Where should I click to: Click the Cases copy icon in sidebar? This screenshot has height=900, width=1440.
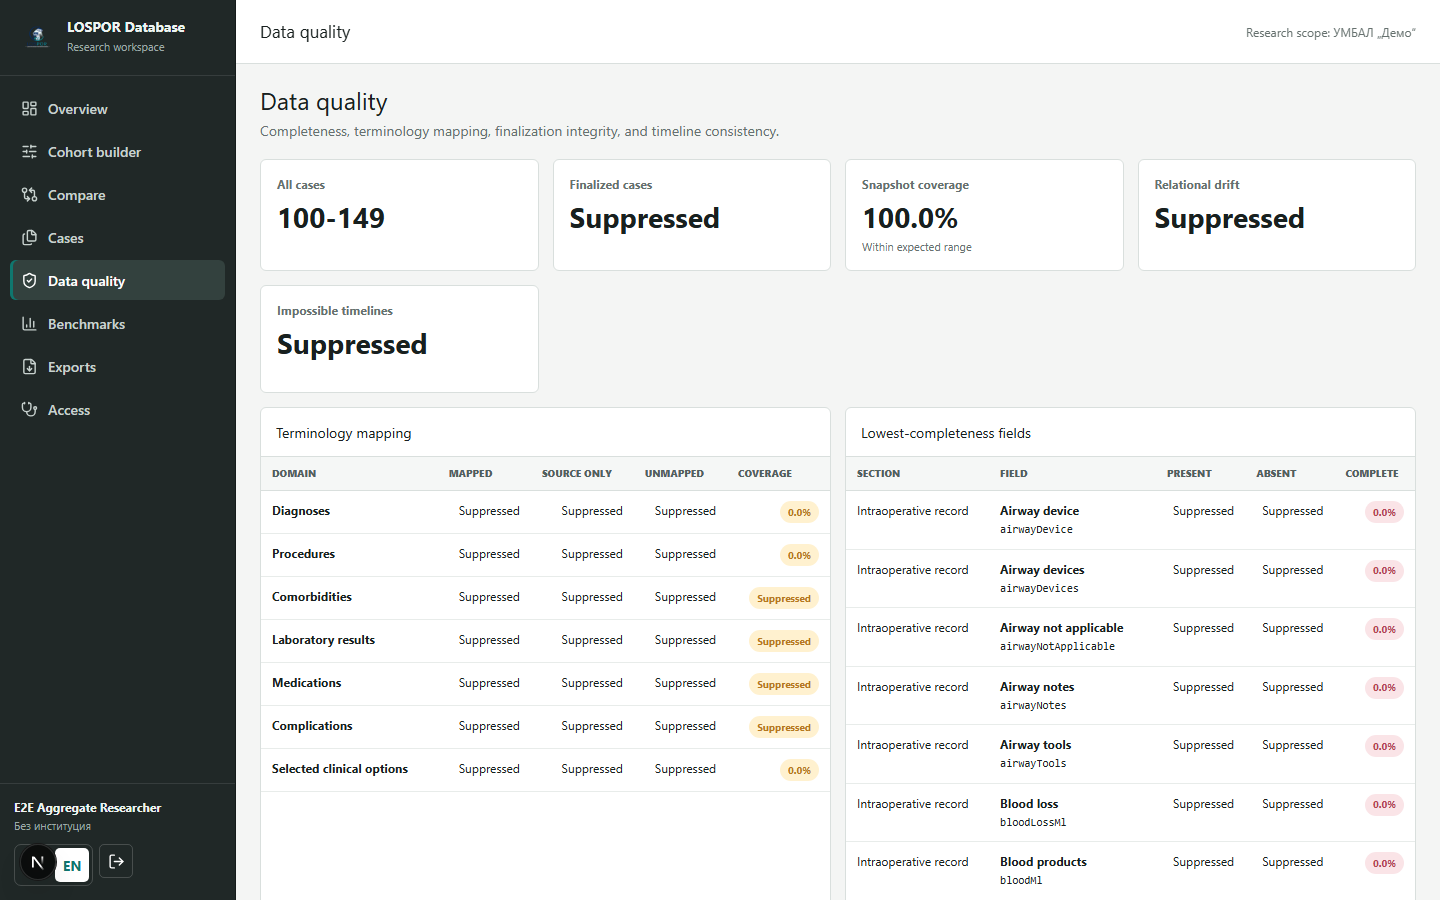click(29, 238)
